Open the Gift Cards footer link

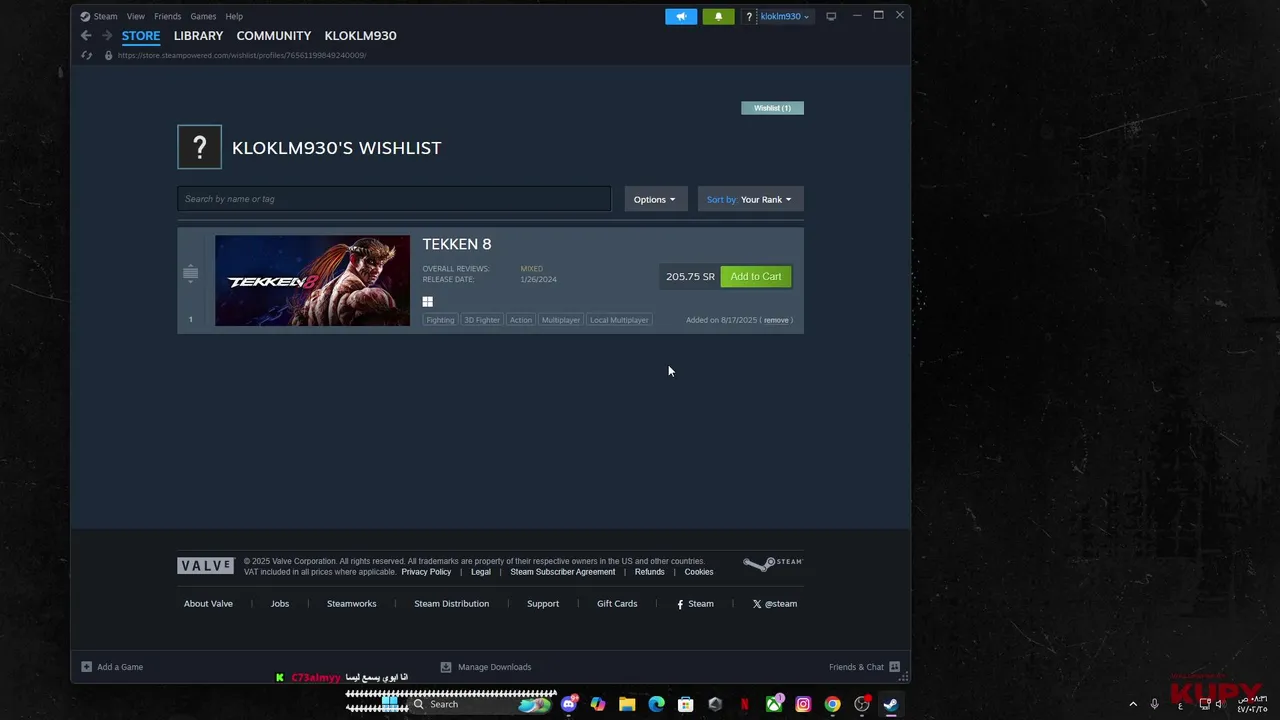click(x=617, y=604)
